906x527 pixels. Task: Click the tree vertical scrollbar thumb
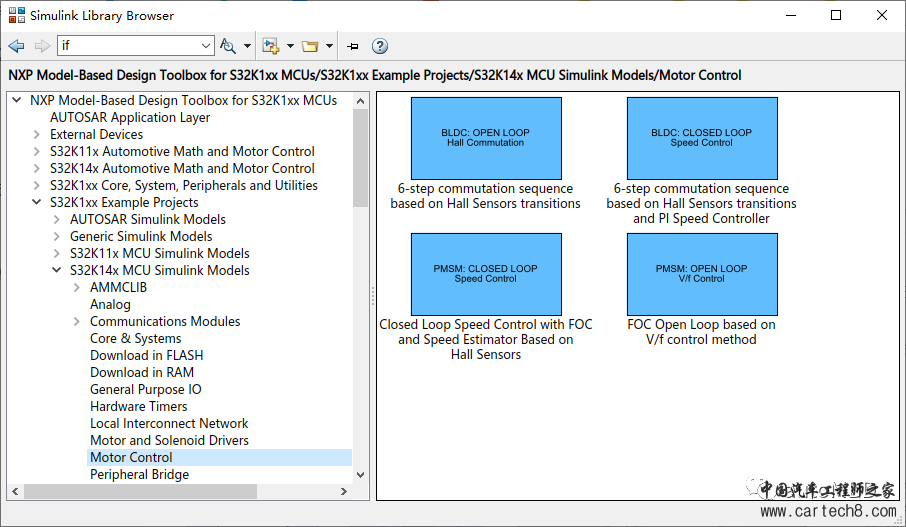pos(361,158)
